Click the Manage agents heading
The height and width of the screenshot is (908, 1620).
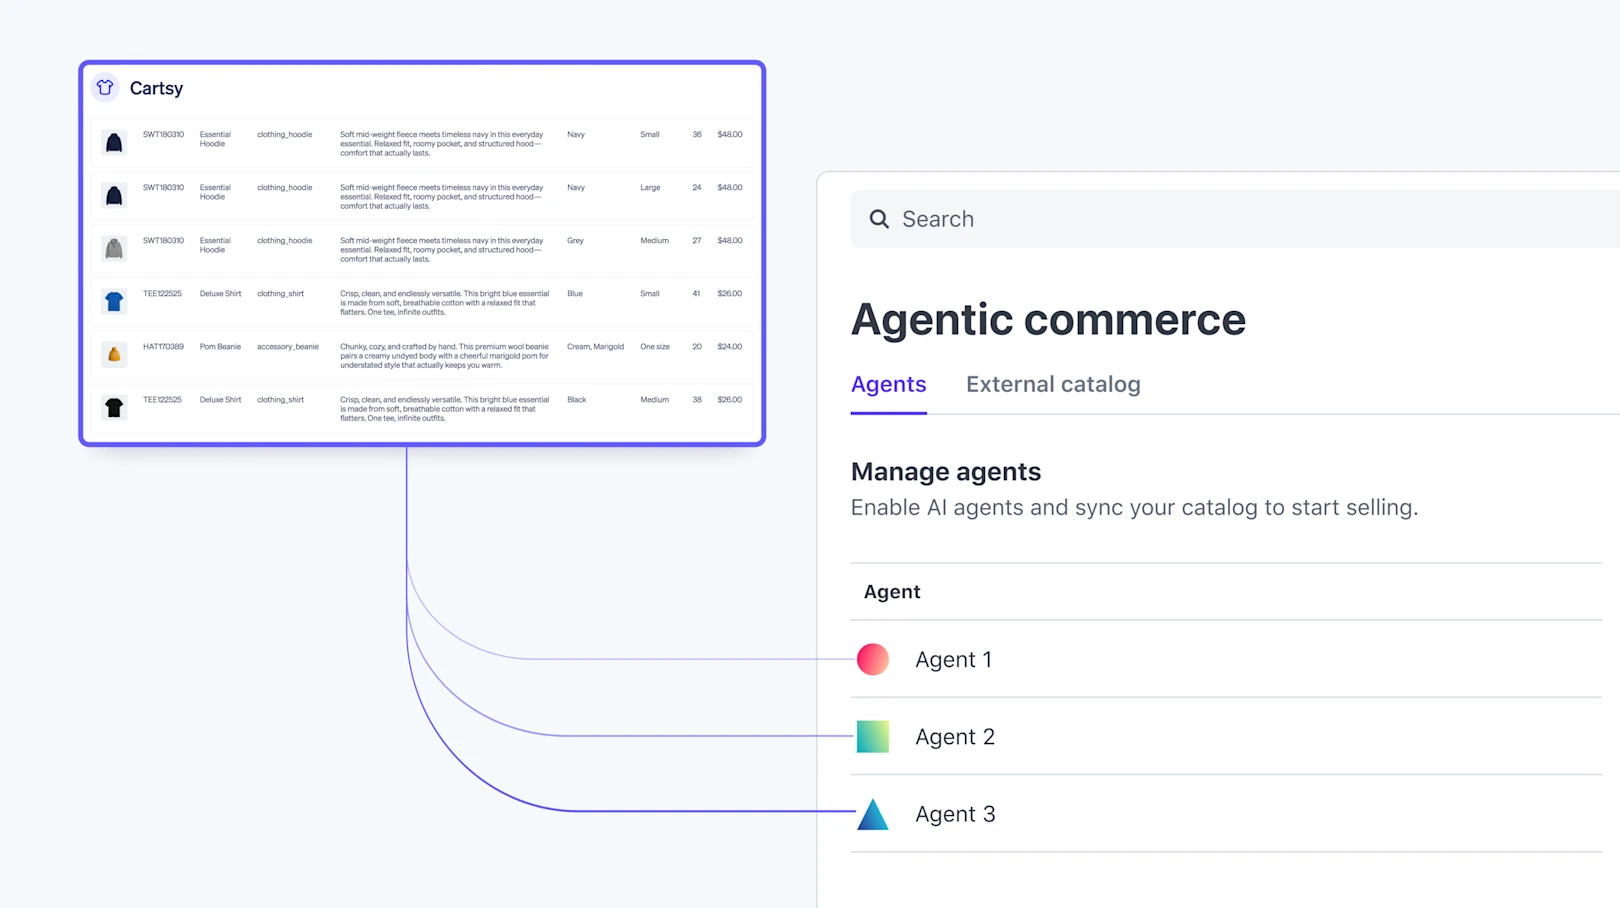tap(946, 471)
